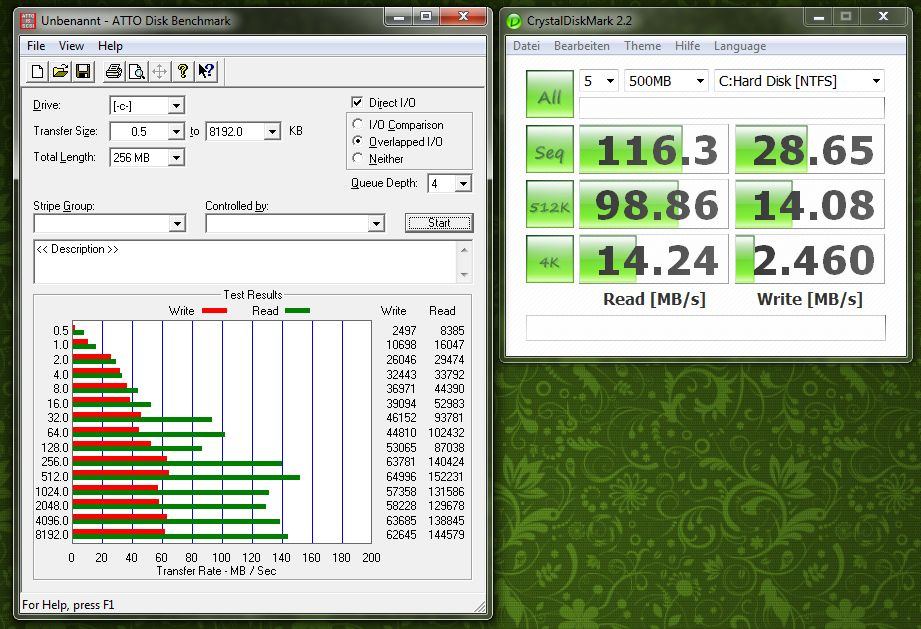Click the CrystalDiskMark title bar icon
921x629 pixels.
514,21
